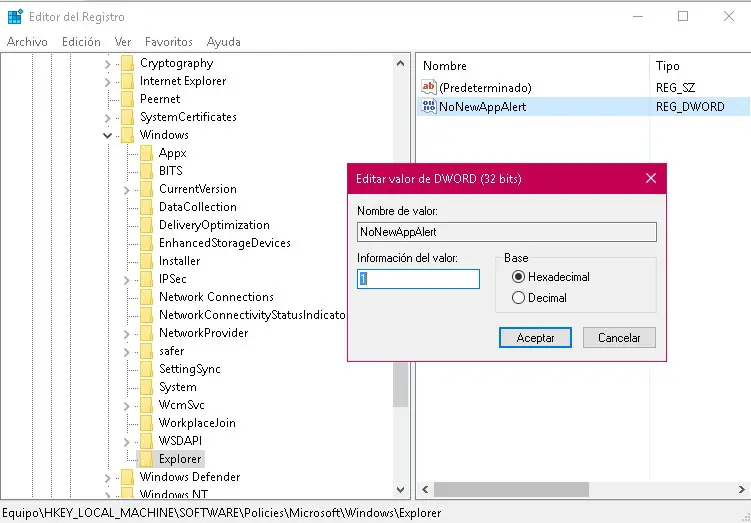The width and height of the screenshot is (751, 523).
Task: Expand the SystemCertificates tree node
Action: pyautogui.click(x=107, y=118)
